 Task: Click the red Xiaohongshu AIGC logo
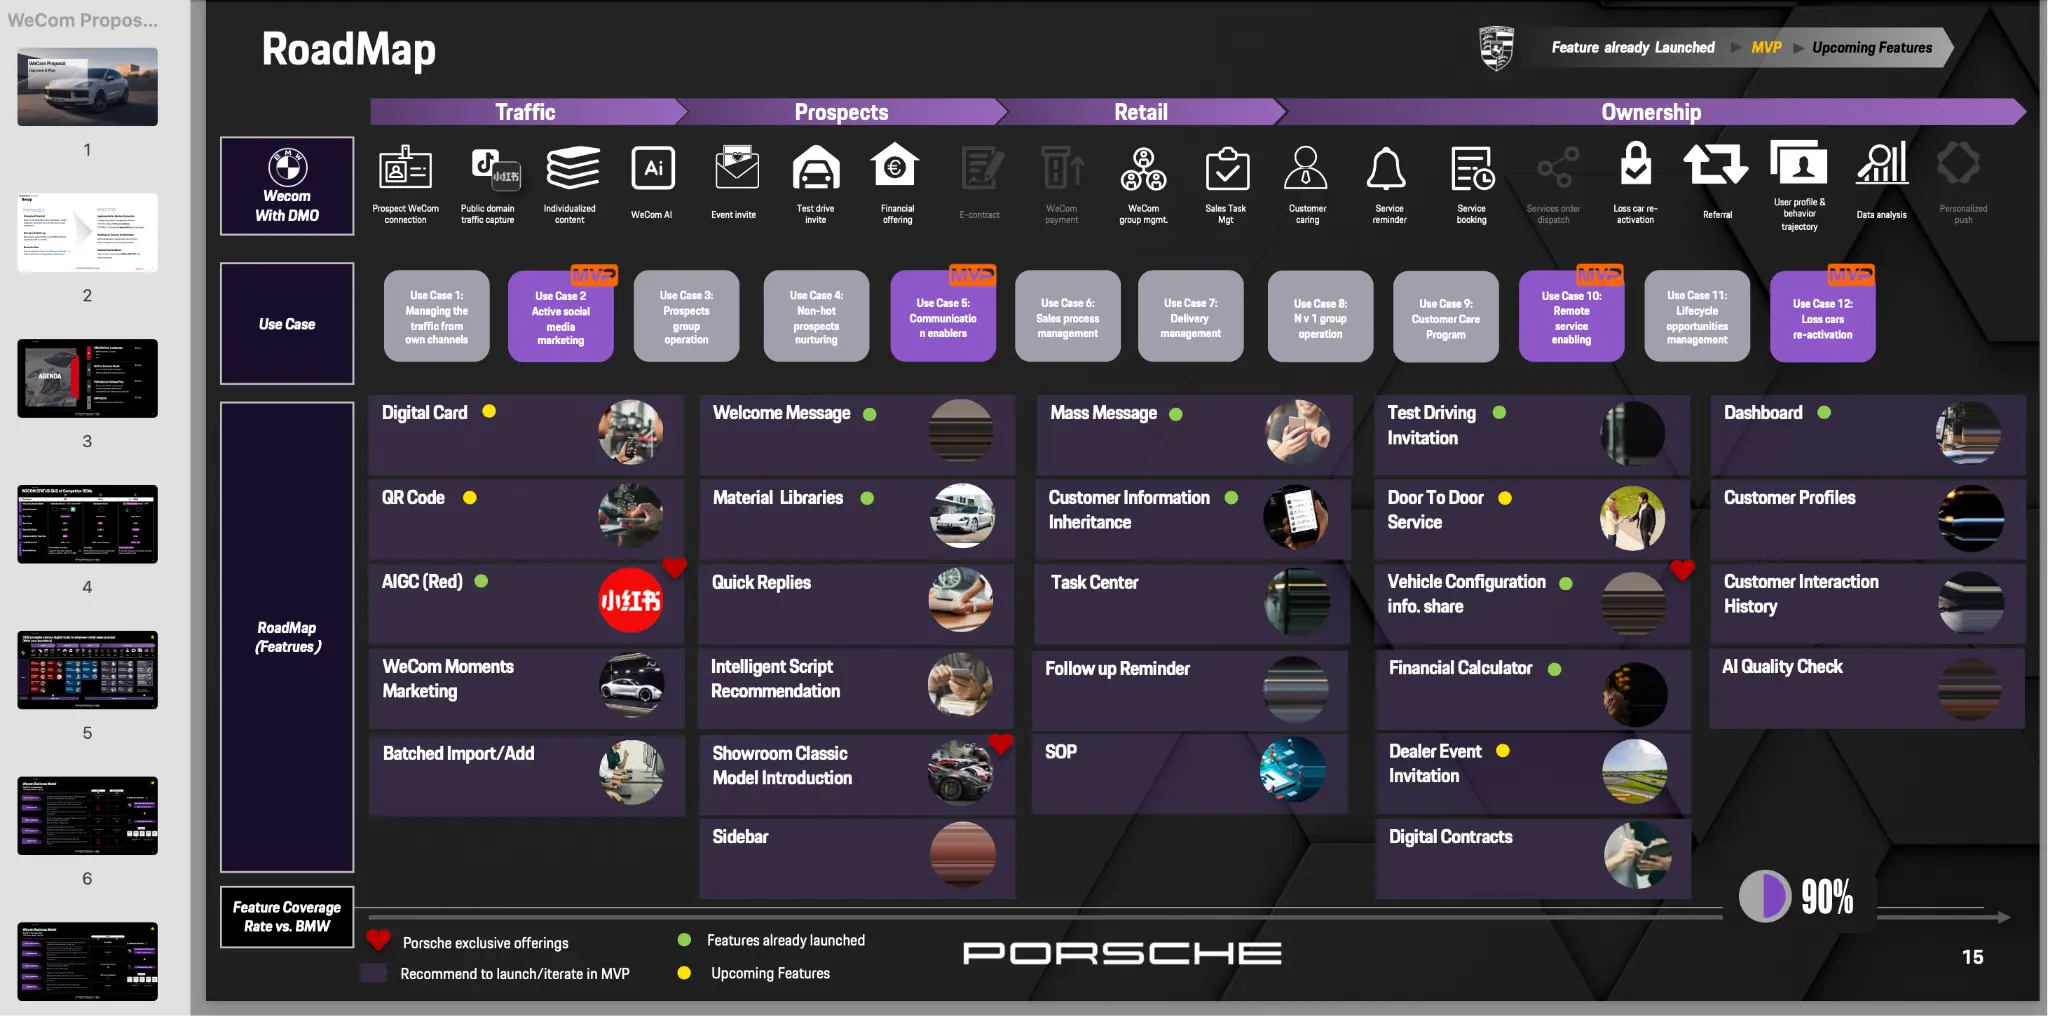point(630,600)
